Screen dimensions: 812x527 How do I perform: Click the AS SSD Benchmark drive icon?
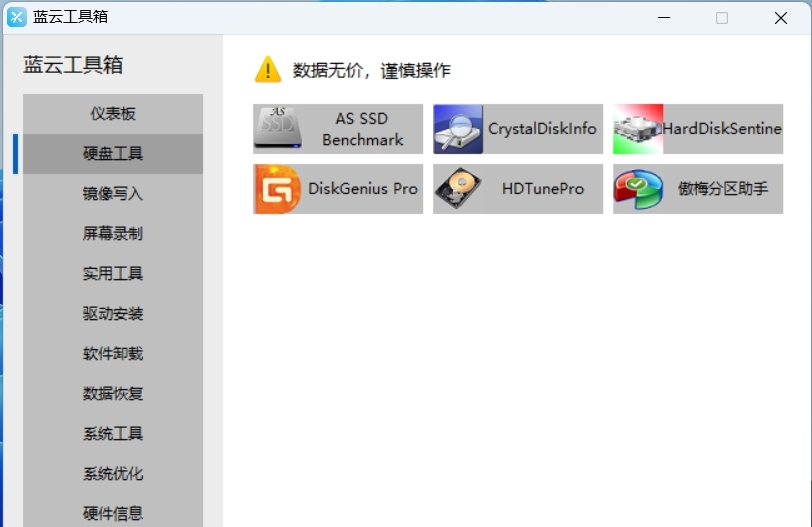tap(278, 129)
